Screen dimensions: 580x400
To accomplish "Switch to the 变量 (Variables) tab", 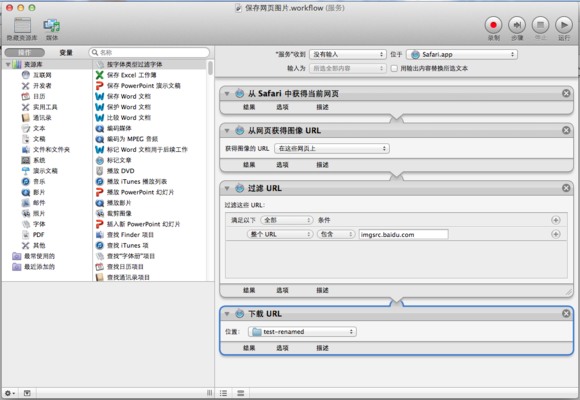I will point(66,53).
